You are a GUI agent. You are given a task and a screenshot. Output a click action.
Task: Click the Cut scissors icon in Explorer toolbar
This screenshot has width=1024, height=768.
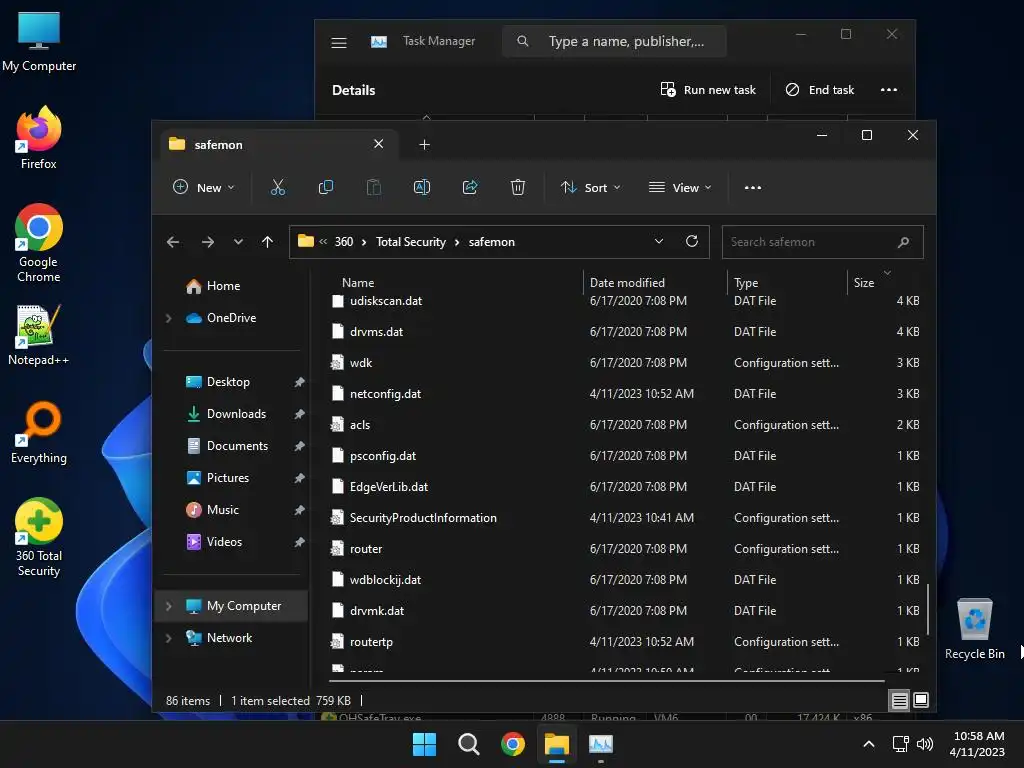pos(278,187)
